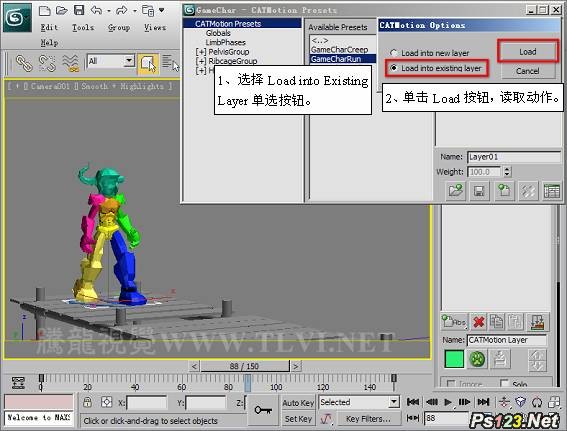
Task: Click the add layer icon under Weight
Action: pyautogui.click(x=504, y=190)
